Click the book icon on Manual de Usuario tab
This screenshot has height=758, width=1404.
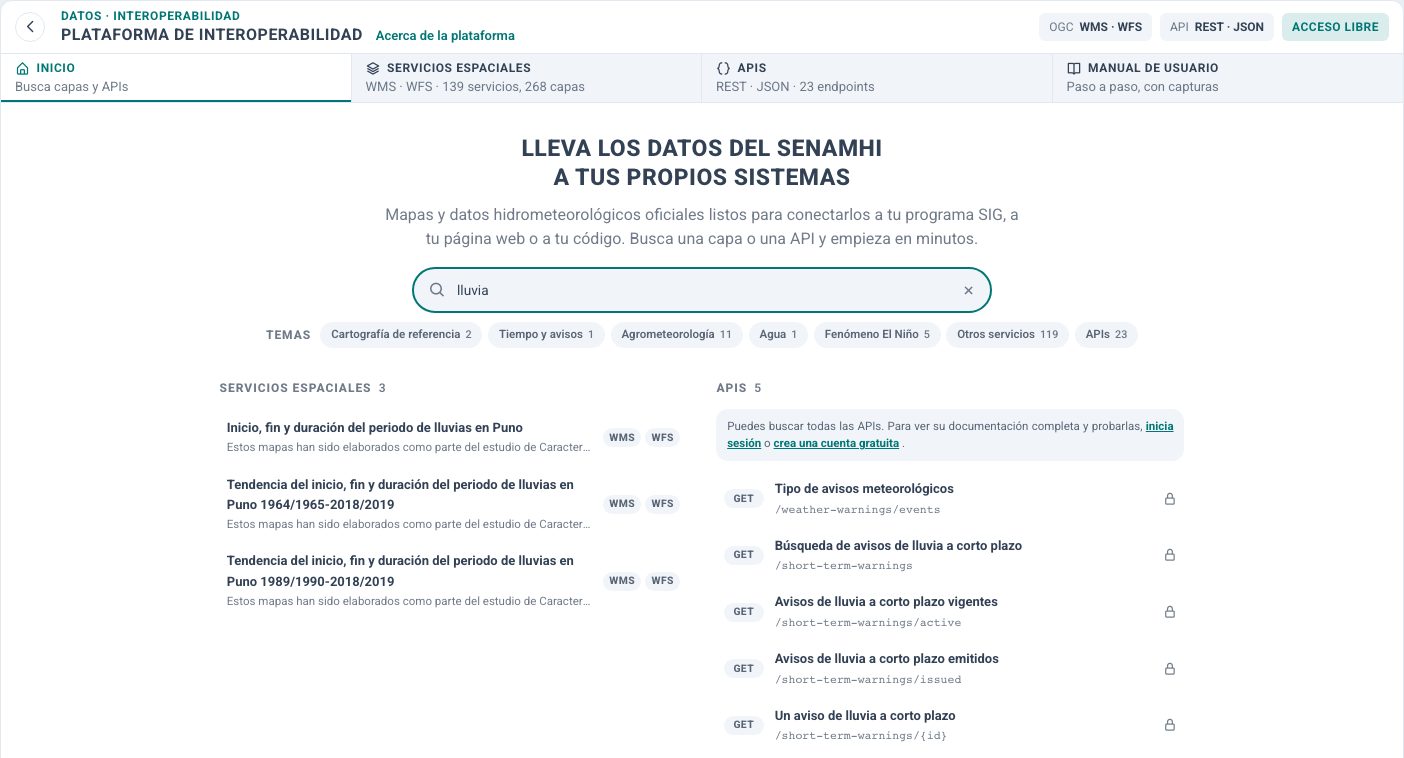(1074, 68)
